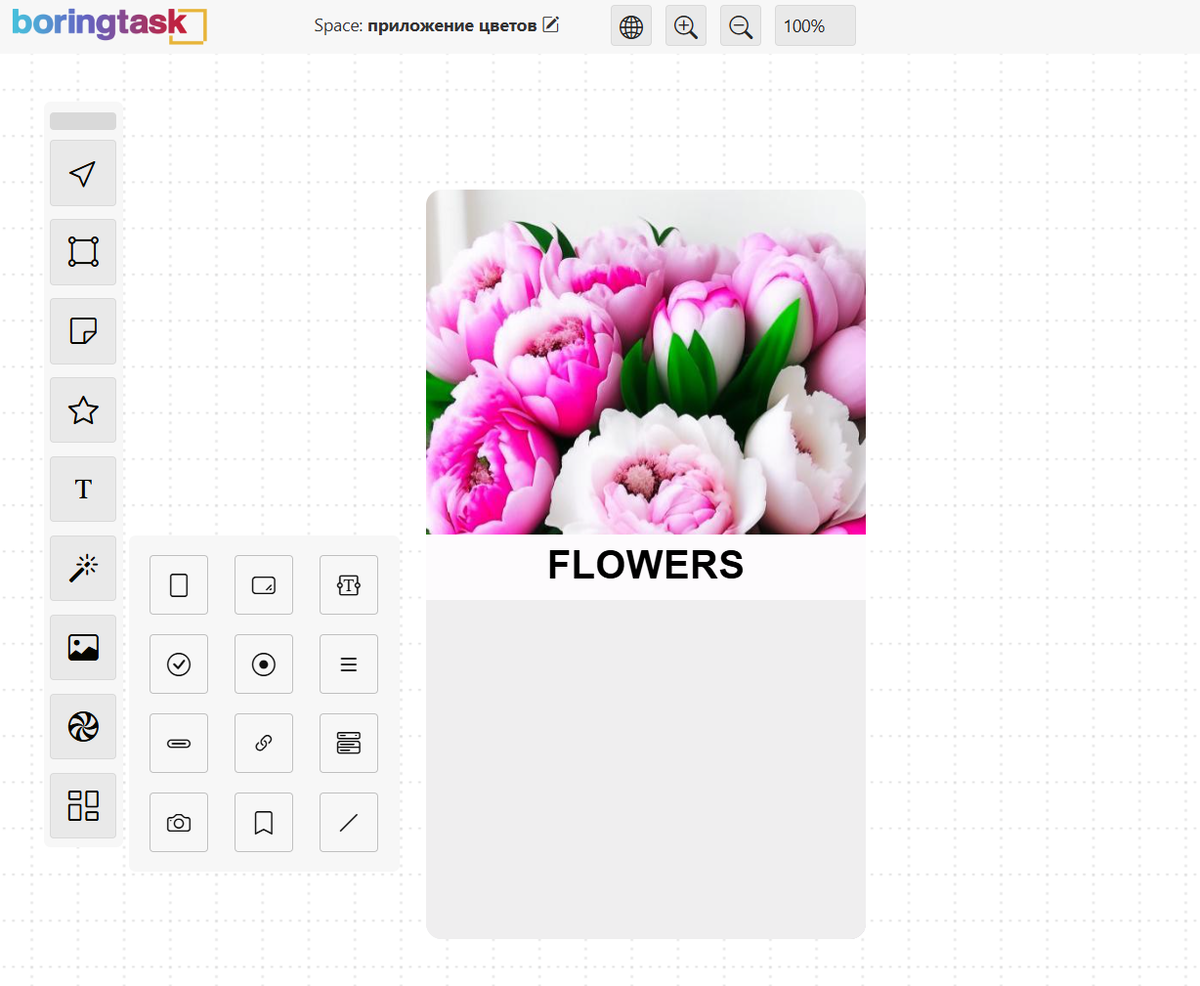Insert a radio button component

[x=264, y=664]
